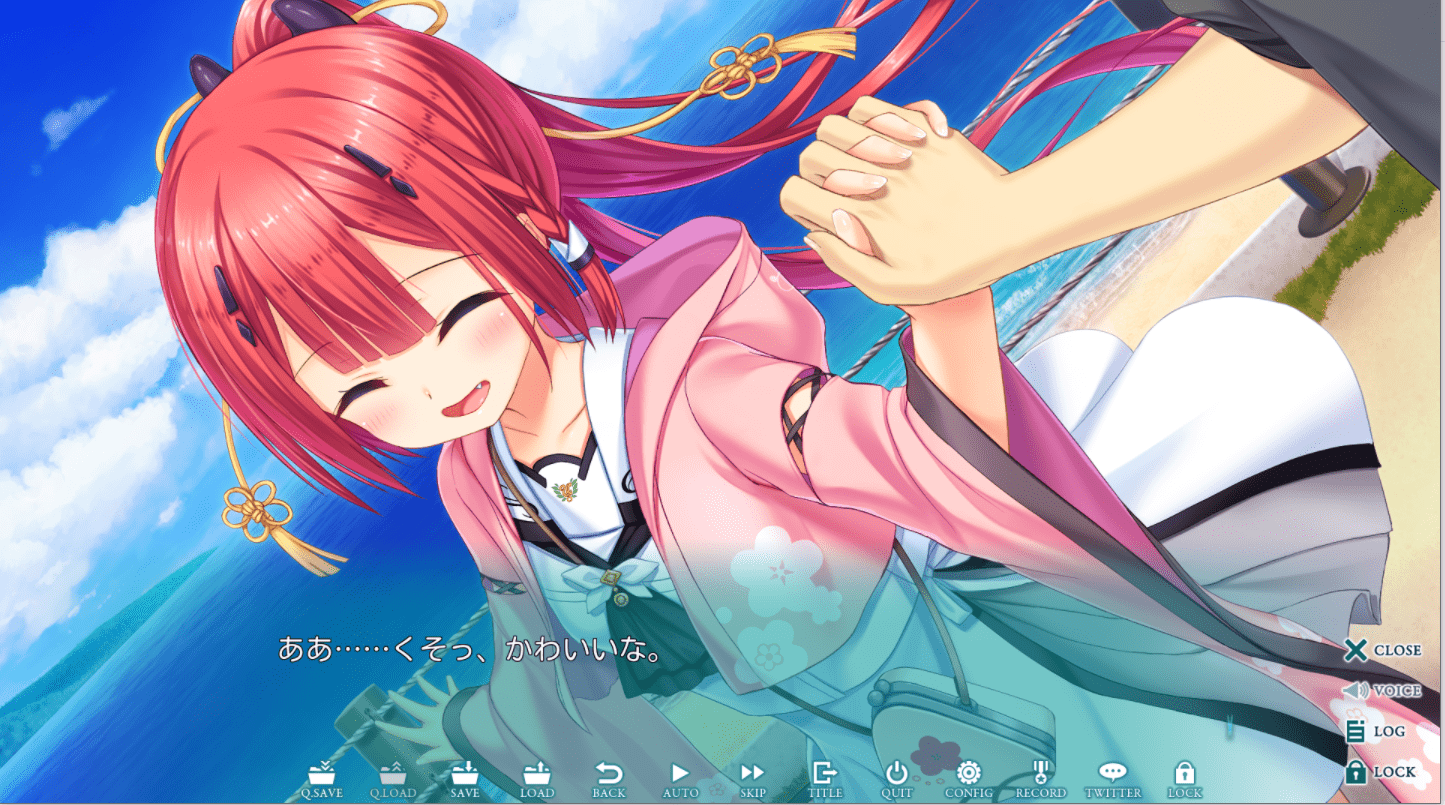Toggle the LOCK icon on the right side menu
Image resolution: width=1445 pixels, height=805 pixels.
click(1380, 772)
